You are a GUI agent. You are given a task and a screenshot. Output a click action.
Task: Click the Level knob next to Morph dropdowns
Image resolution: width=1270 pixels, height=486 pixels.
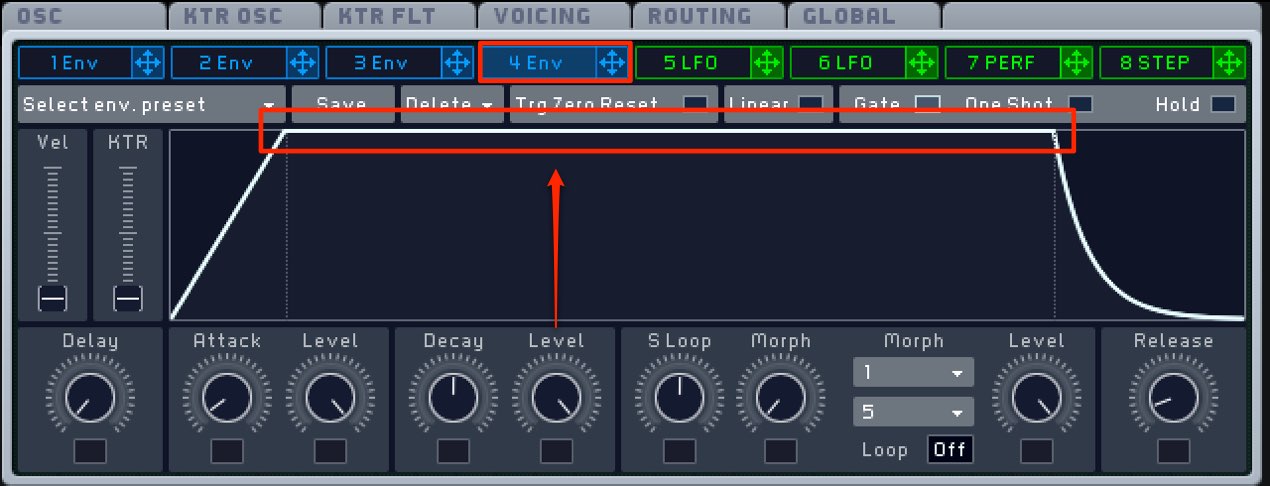click(1036, 400)
